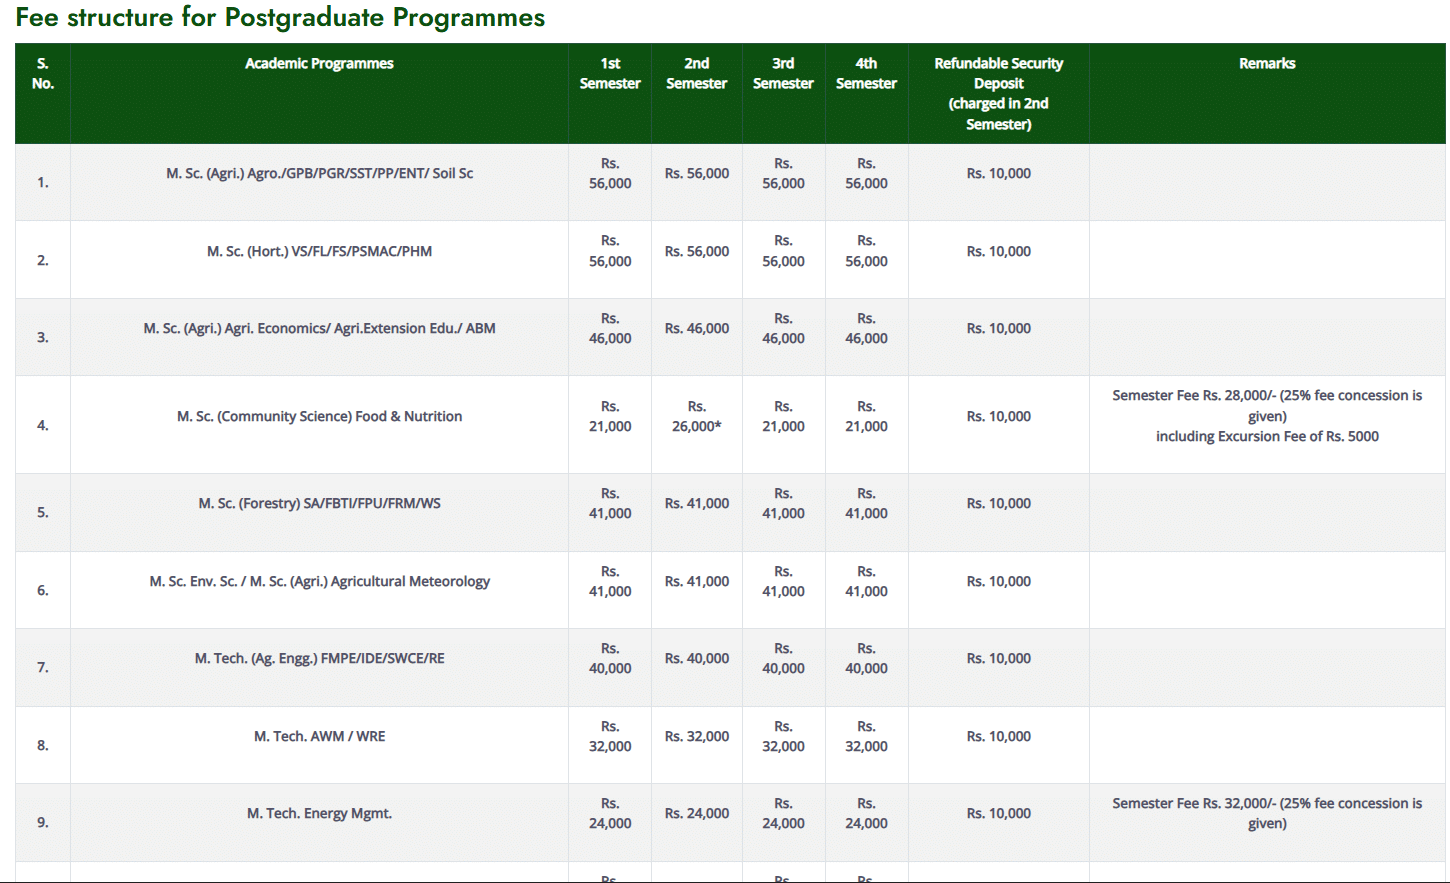Click the M. Tech. (Ag. Engg.) FMPE/IDE/SWCE/RE programme

pyautogui.click(x=319, y=659)
